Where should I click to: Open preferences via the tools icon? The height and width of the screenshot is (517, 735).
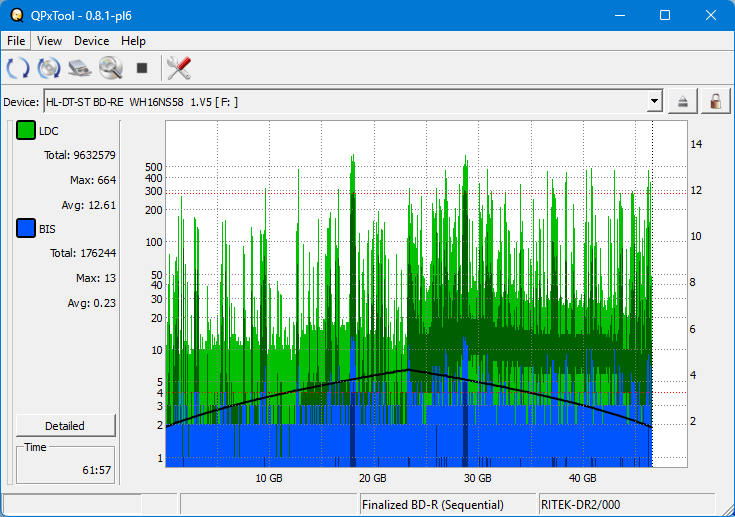[179, 68]
